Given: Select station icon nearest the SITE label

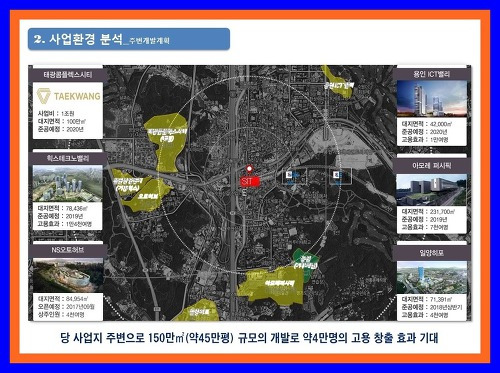Looking at the screenshot, I should [x=294, y=176].
